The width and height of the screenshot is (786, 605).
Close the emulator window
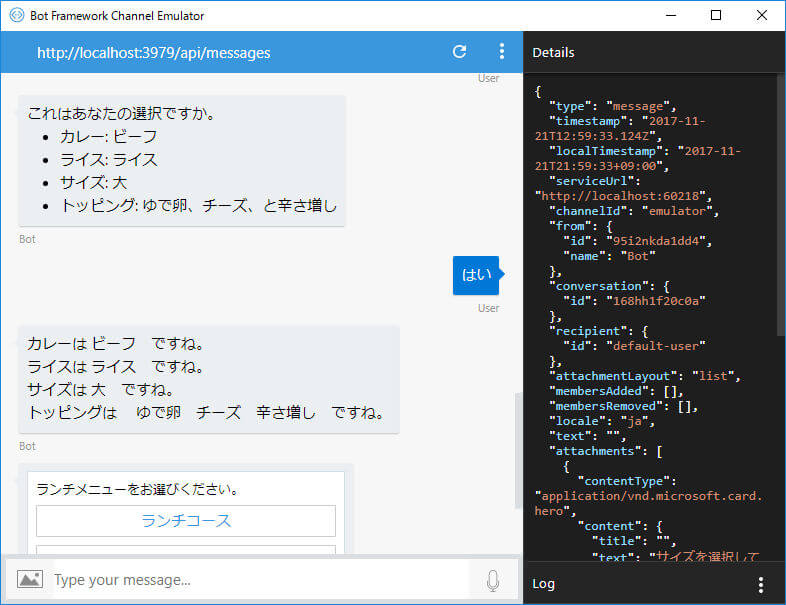pos(761,16)
